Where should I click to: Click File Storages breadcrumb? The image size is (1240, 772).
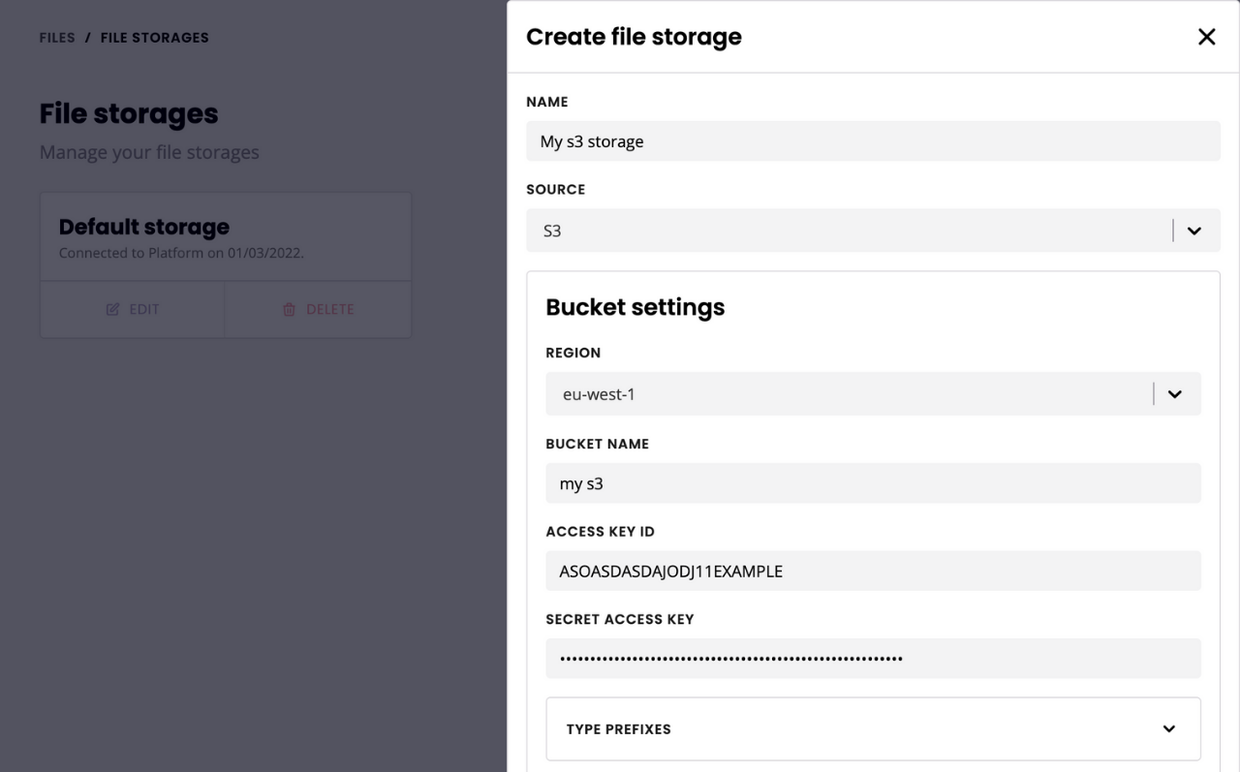coord(155,38)
